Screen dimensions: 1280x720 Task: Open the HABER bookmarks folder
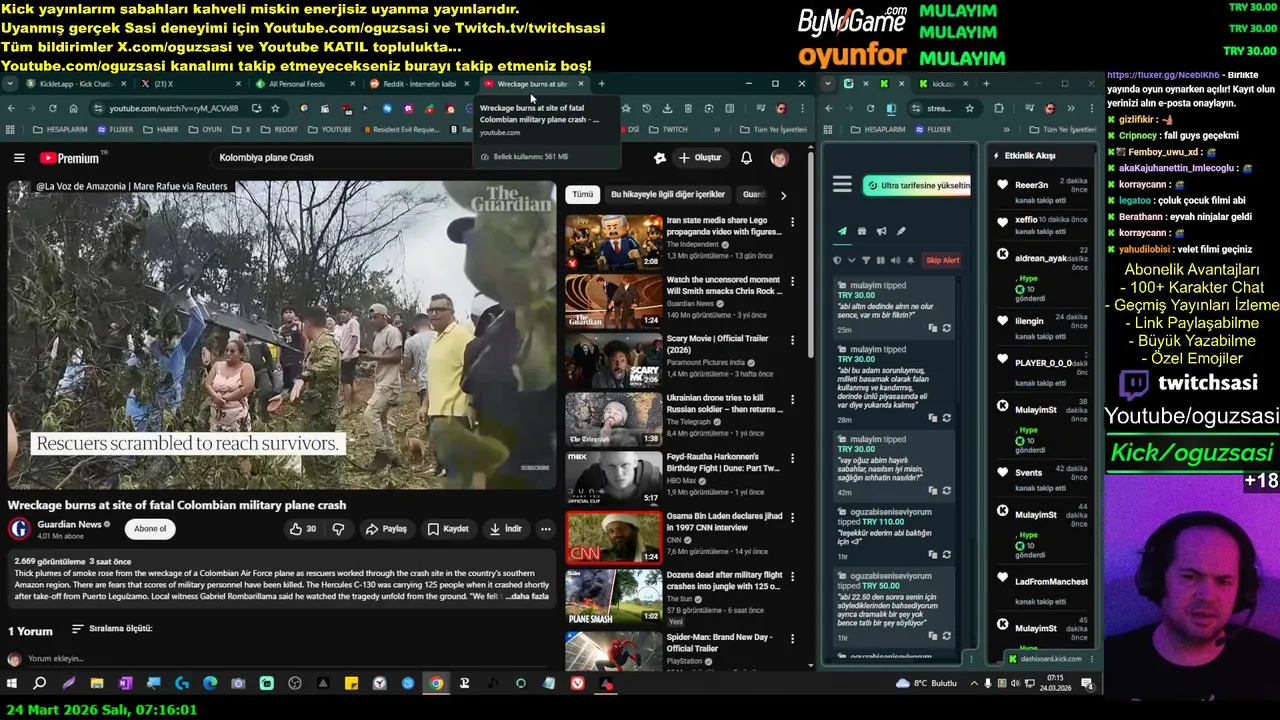click(x=160, y=129)
